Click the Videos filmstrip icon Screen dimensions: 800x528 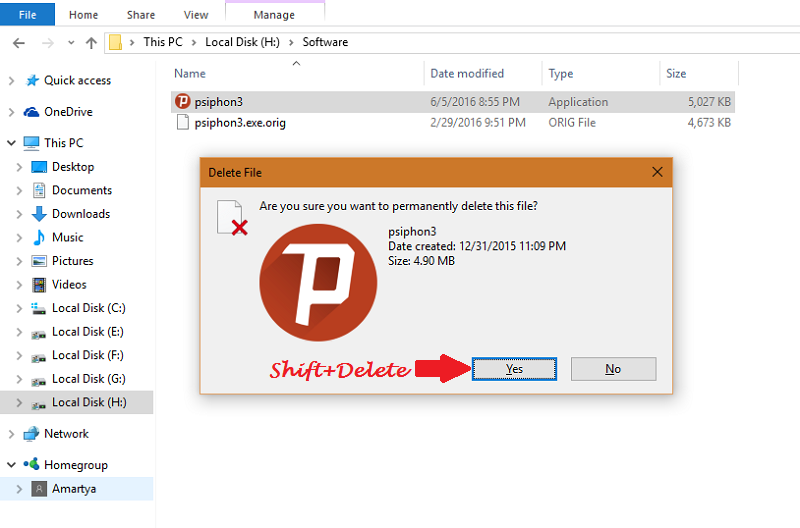click(x=39, y=285)
